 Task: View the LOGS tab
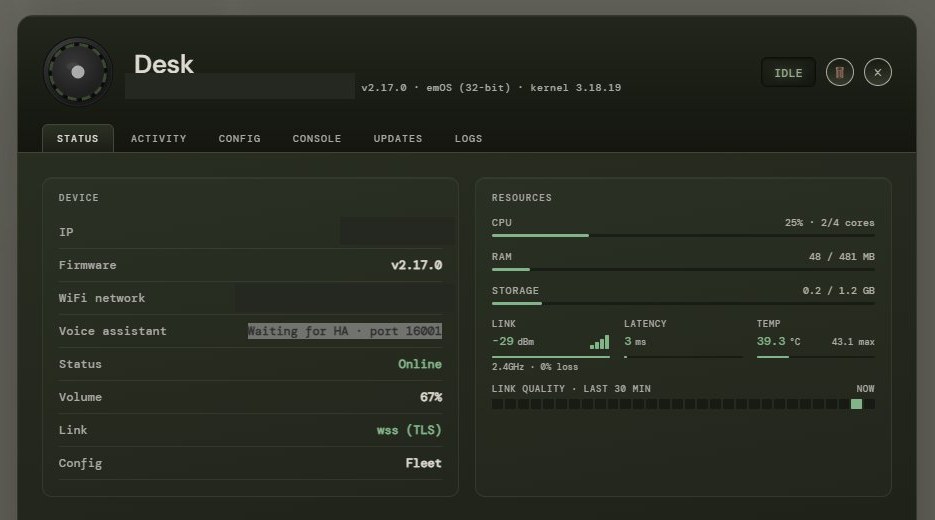point(468,138)
